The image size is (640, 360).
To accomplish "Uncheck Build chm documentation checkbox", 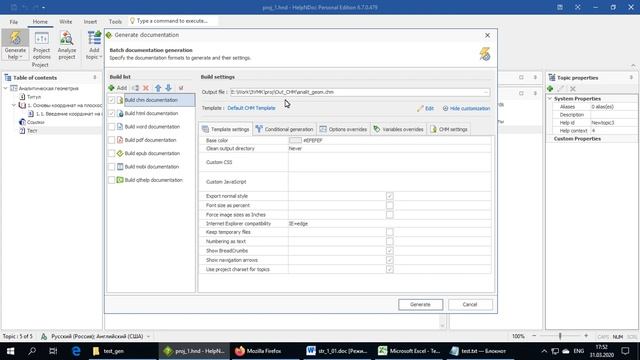I will coord(111,100).
